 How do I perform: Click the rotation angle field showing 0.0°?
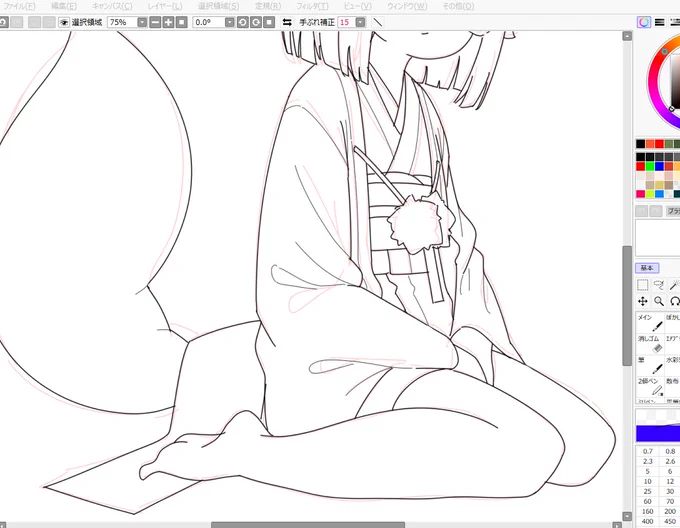tap(209, 22)
